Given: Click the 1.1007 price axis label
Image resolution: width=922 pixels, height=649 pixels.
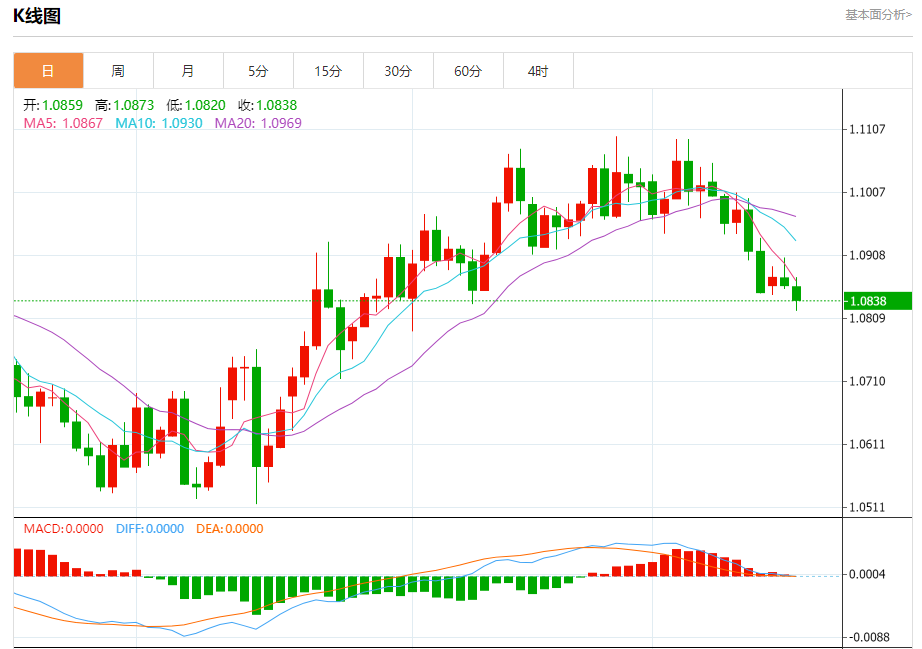Looking at the screenshot, I should point(867,192).
